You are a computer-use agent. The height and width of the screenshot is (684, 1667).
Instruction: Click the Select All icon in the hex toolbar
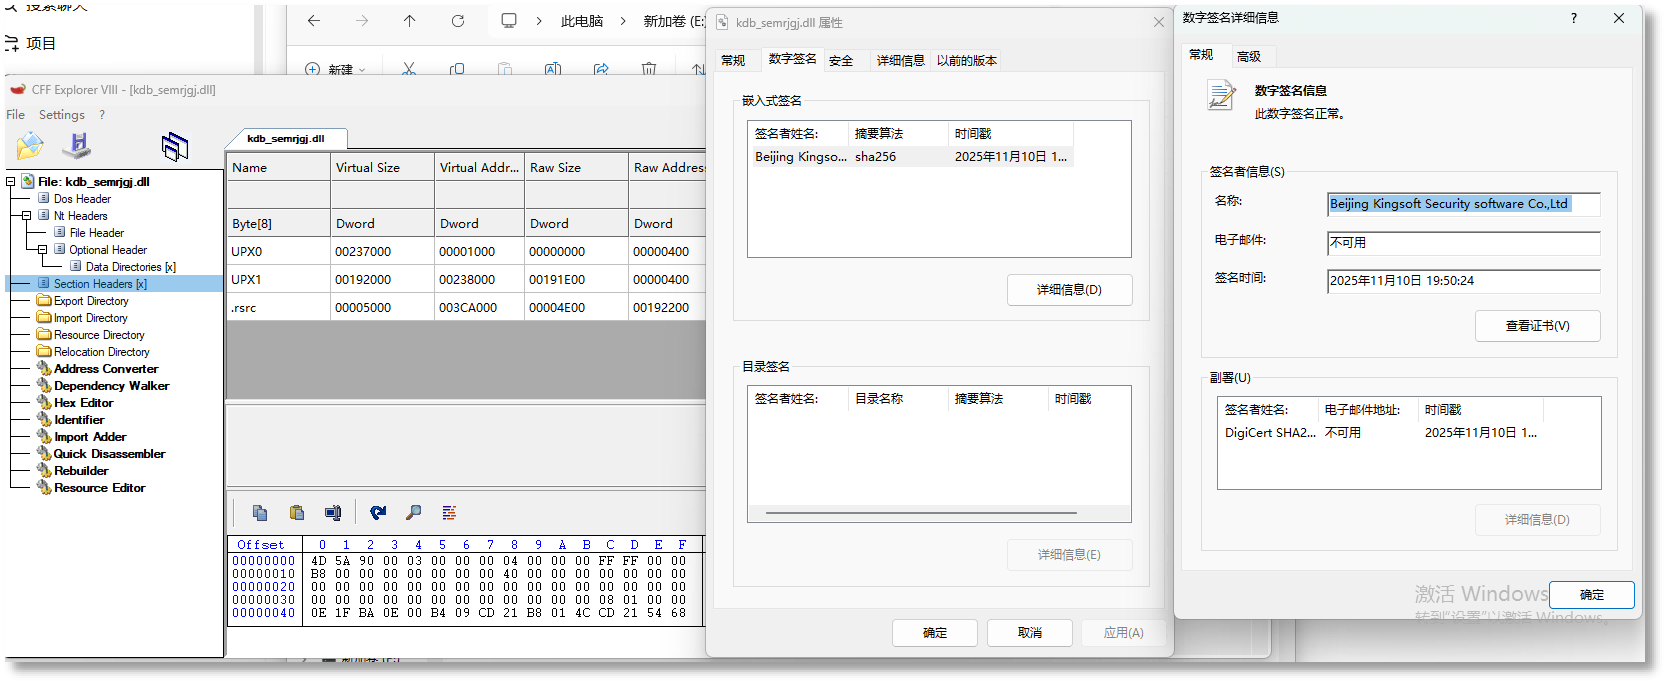(x=333, y=513)
